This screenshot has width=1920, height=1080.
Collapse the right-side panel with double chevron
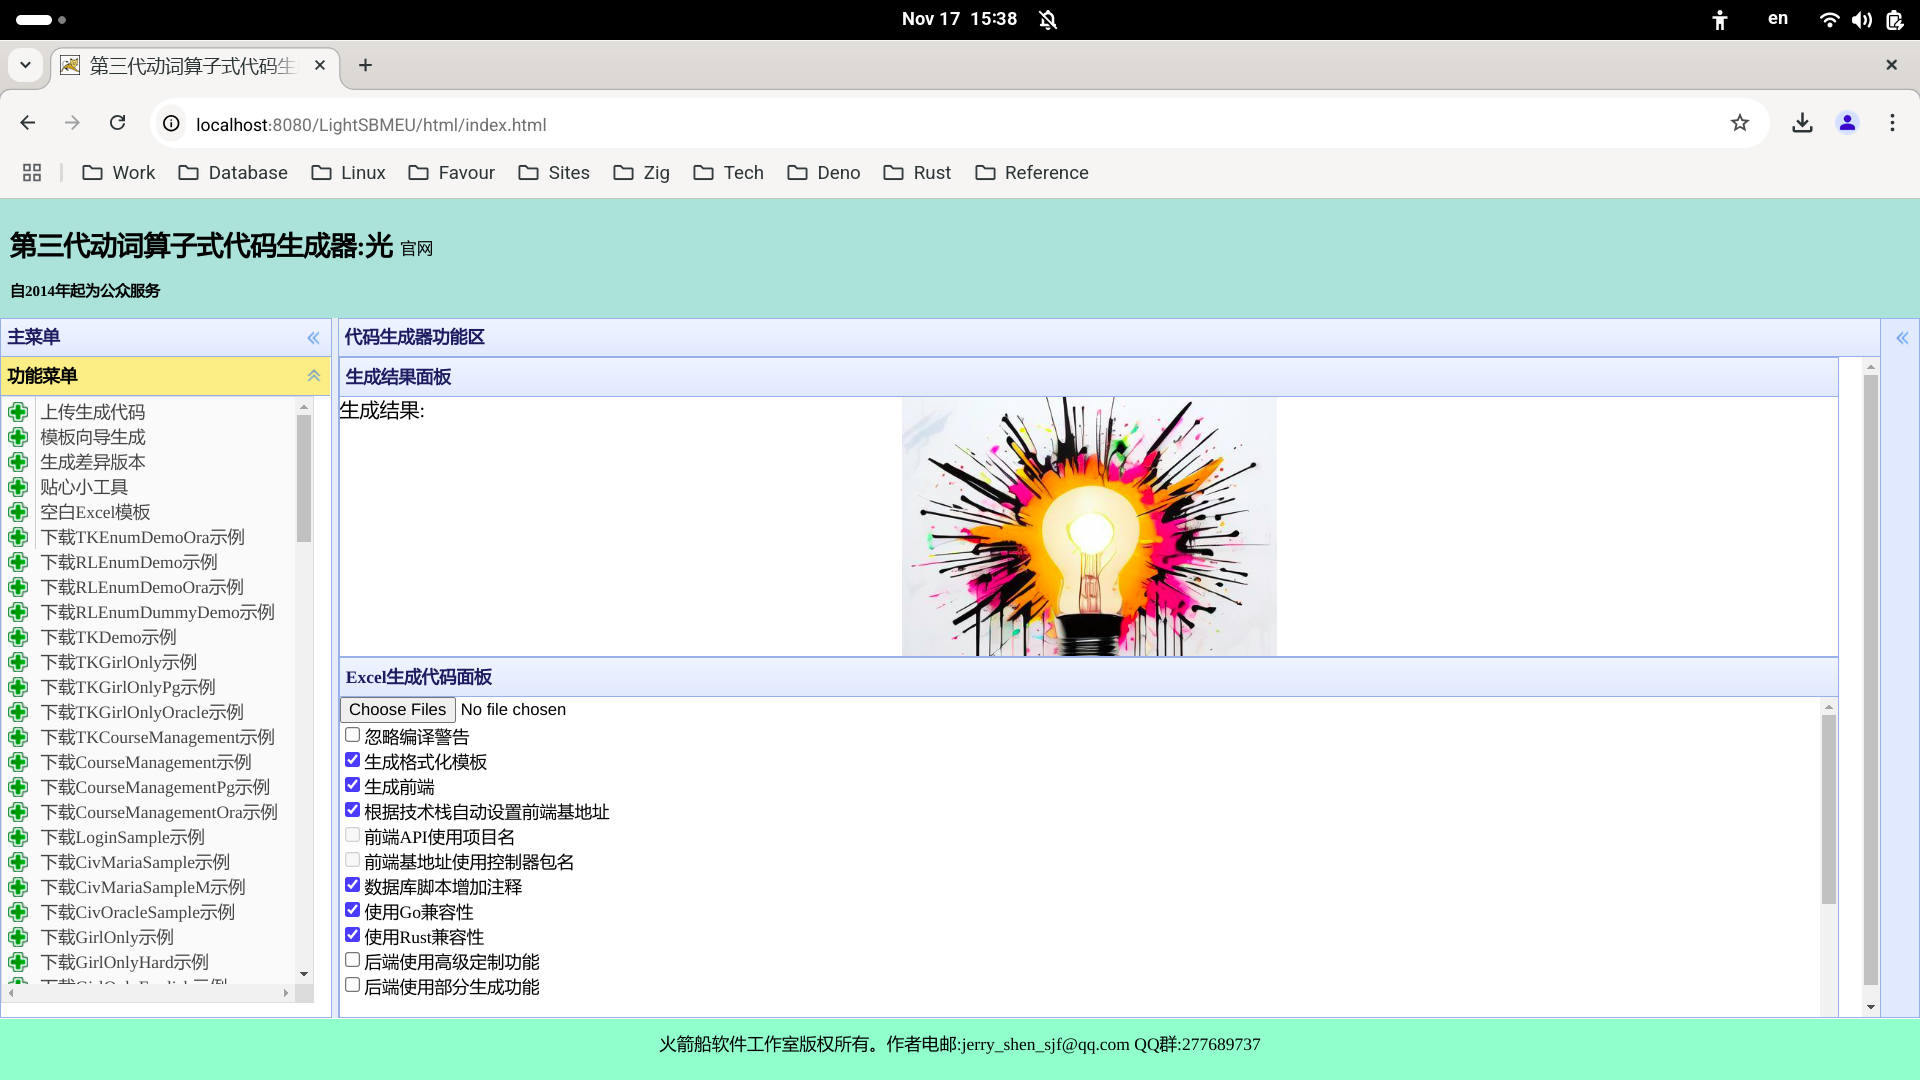pos(1902,338)
